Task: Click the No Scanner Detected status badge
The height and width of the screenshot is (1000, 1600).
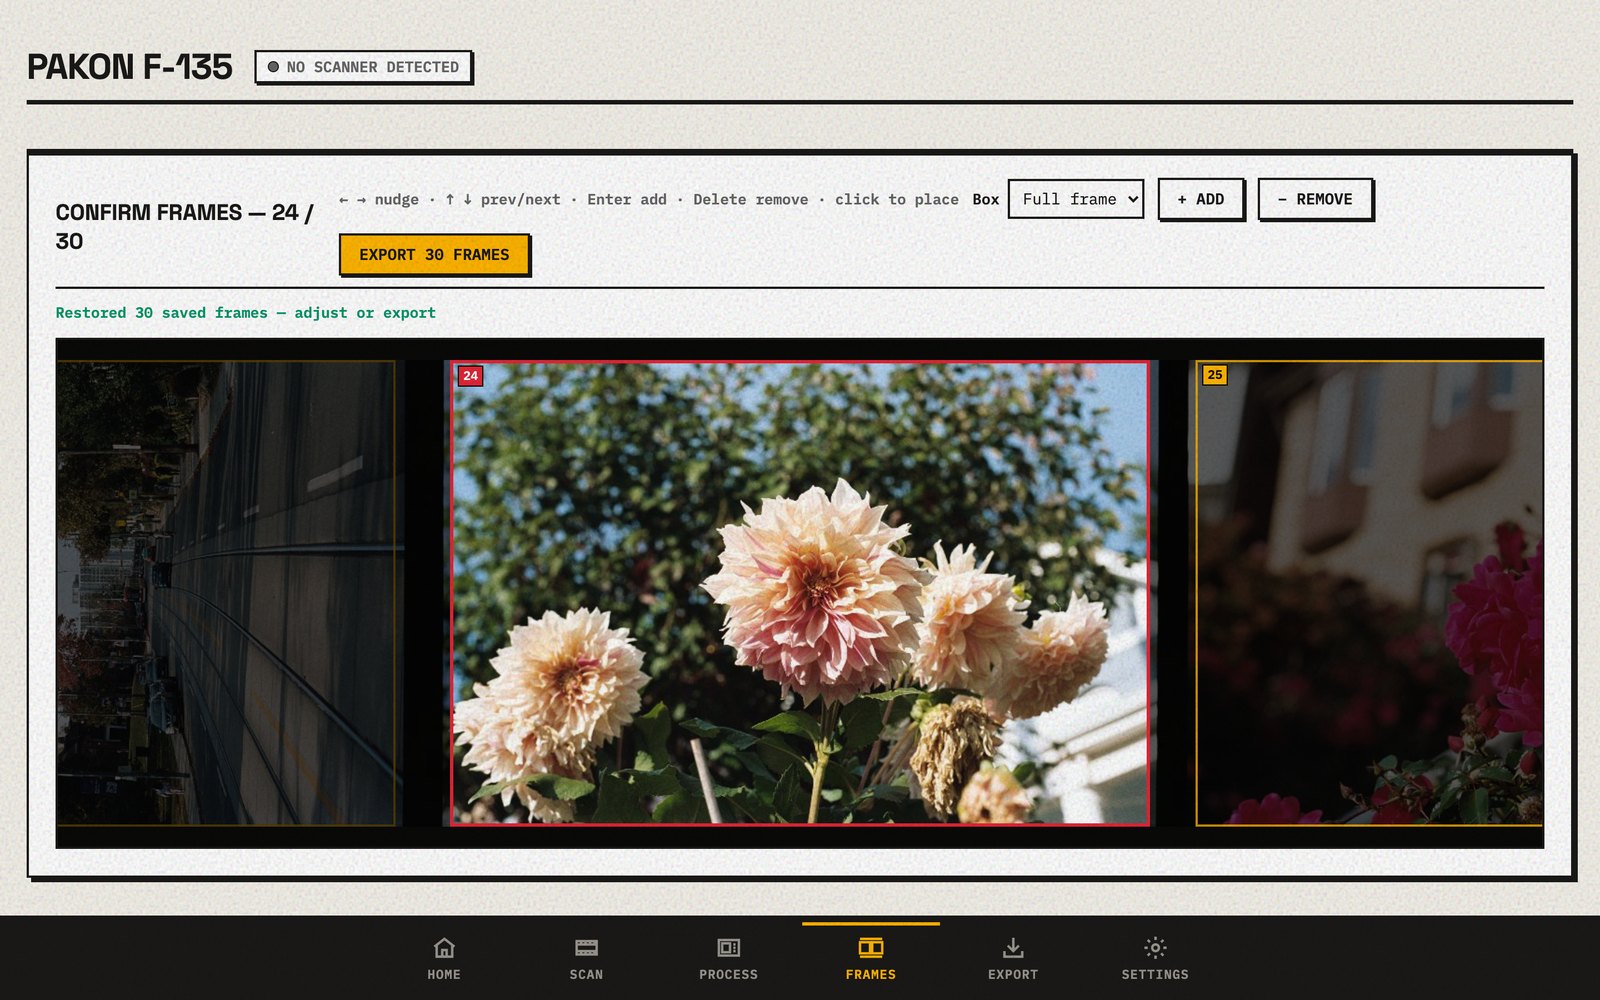Action: click(363, 67)
